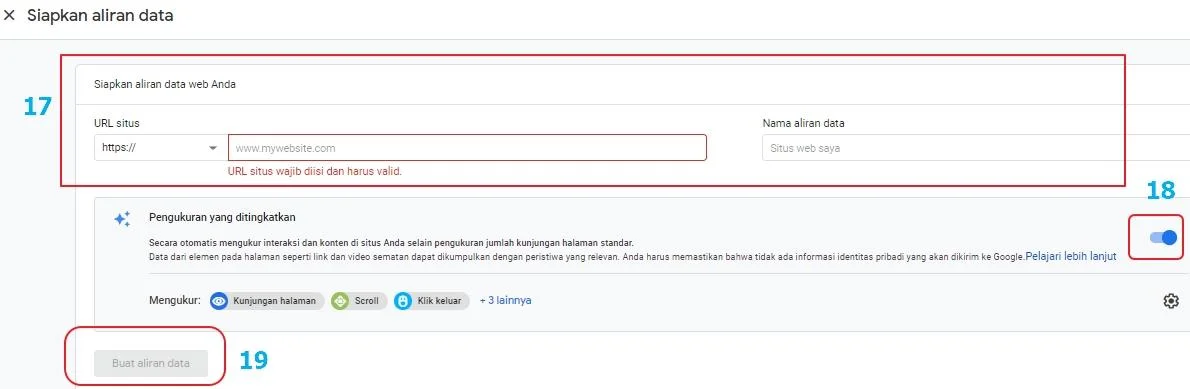
Task: Click the sparkle icon for Pengukuran yang ditingkatkan
Action: coord(122,219)
